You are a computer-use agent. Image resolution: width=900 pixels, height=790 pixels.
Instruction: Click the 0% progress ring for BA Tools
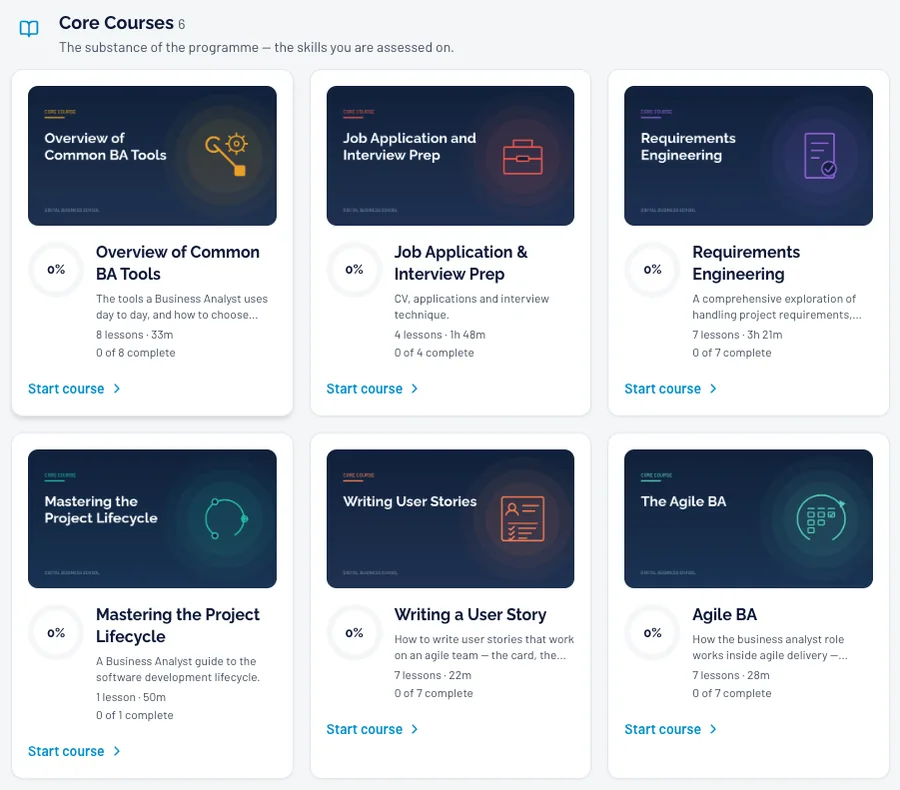click(56, 269)
